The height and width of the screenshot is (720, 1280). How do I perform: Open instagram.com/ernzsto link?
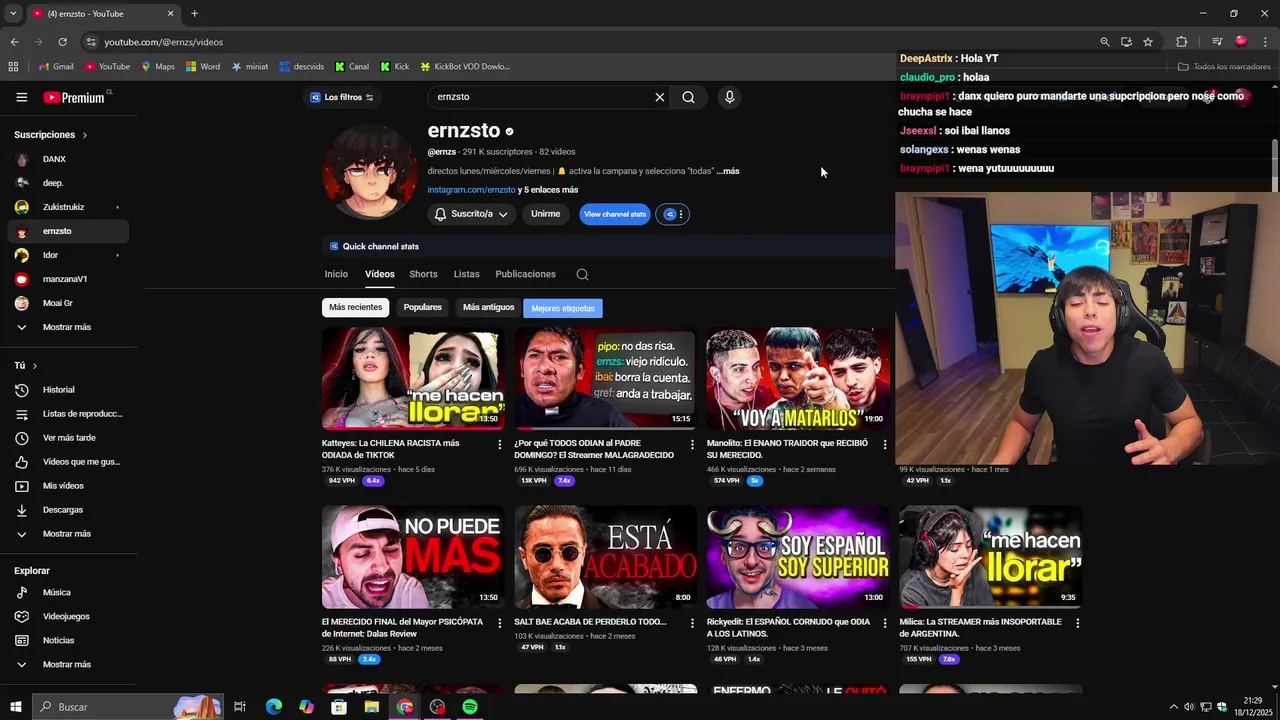tap(471, 190)
